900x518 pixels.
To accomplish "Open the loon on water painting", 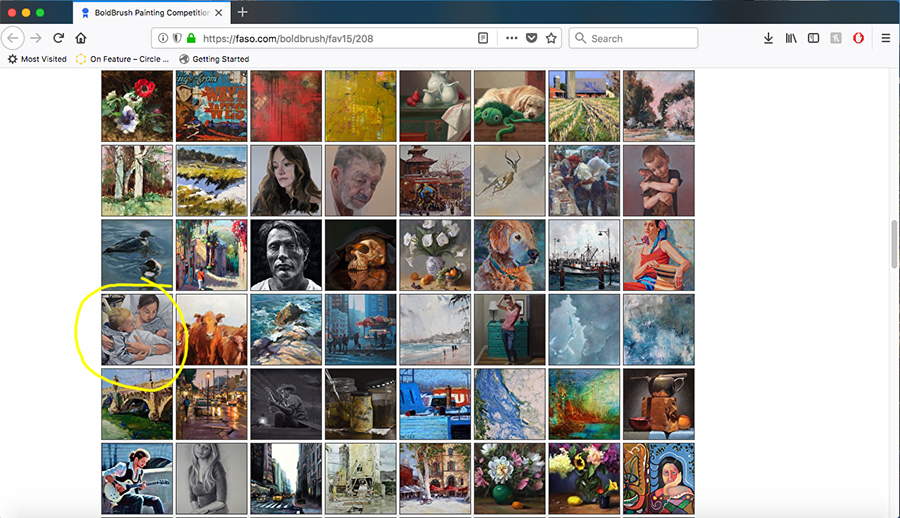I will point(137,255).
